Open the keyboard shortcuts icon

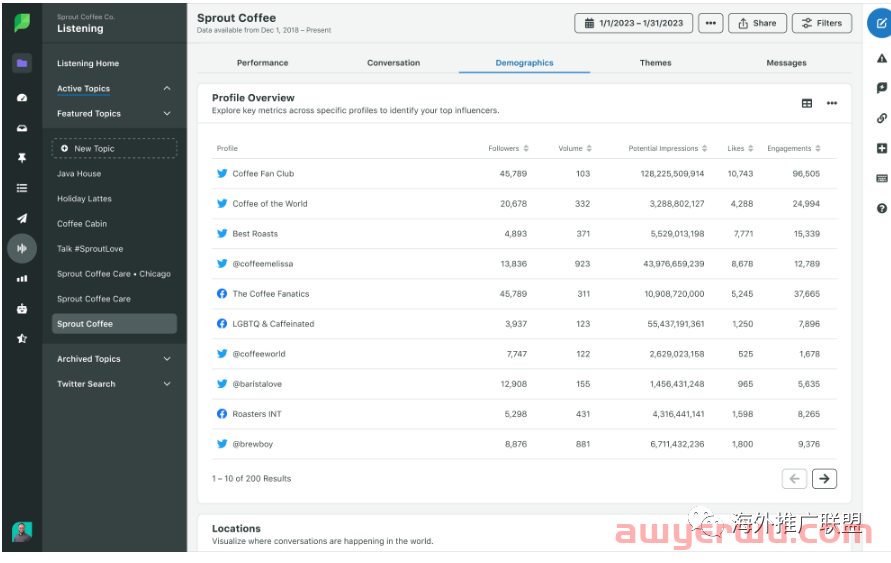click(x=881, y=178)
